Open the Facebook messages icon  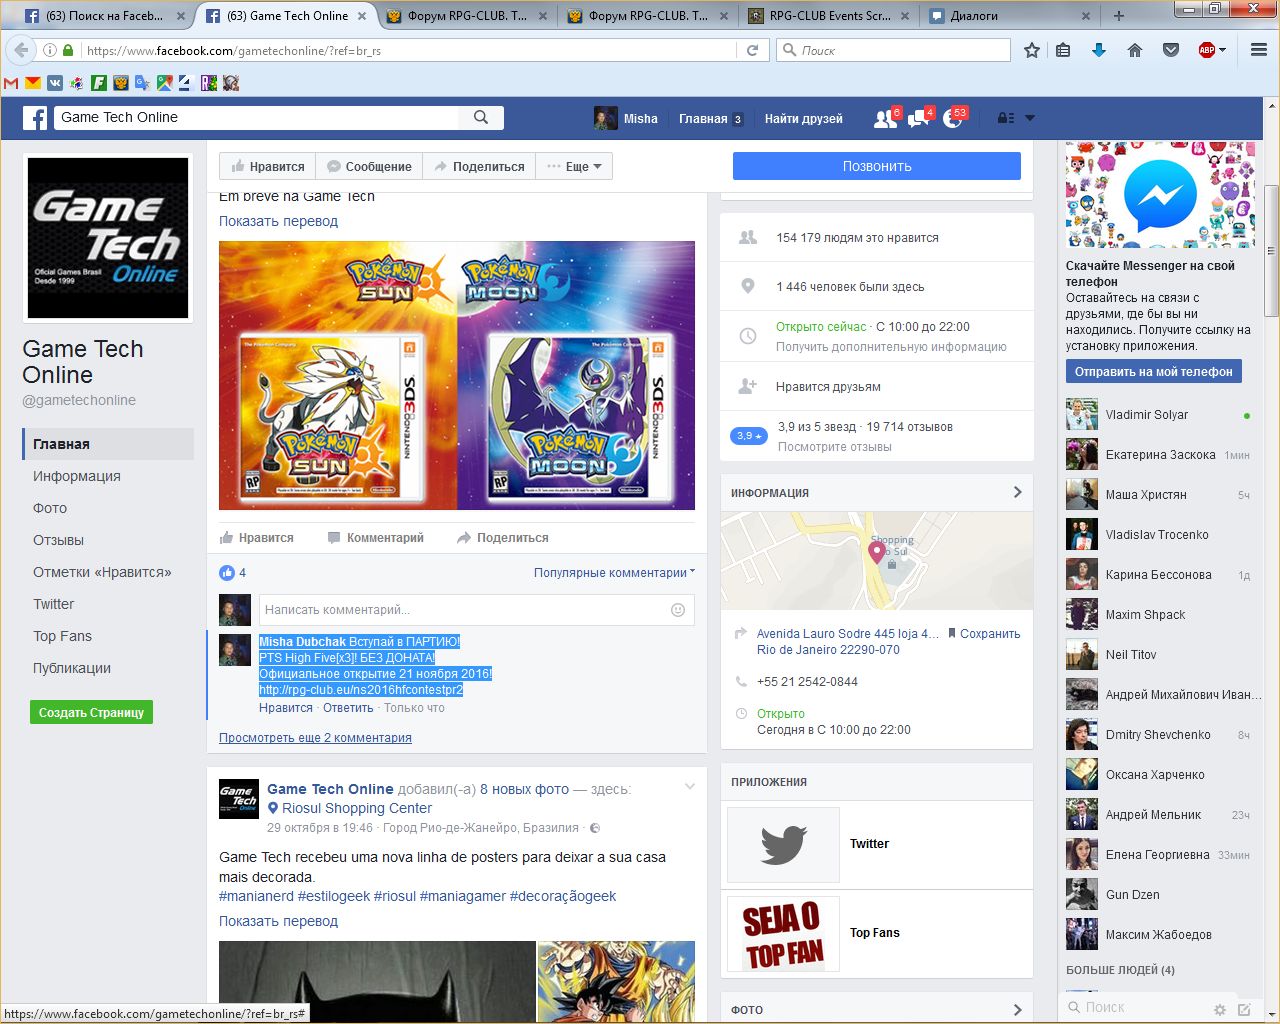(x=918, y=118)
